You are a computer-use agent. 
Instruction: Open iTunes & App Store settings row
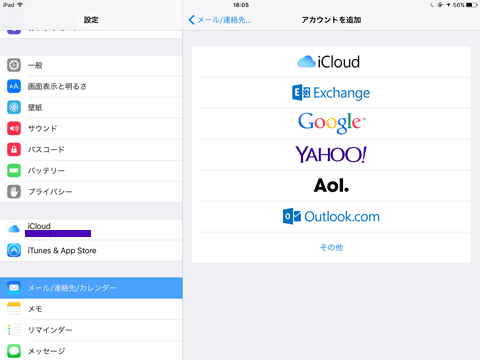coord(91,250)
